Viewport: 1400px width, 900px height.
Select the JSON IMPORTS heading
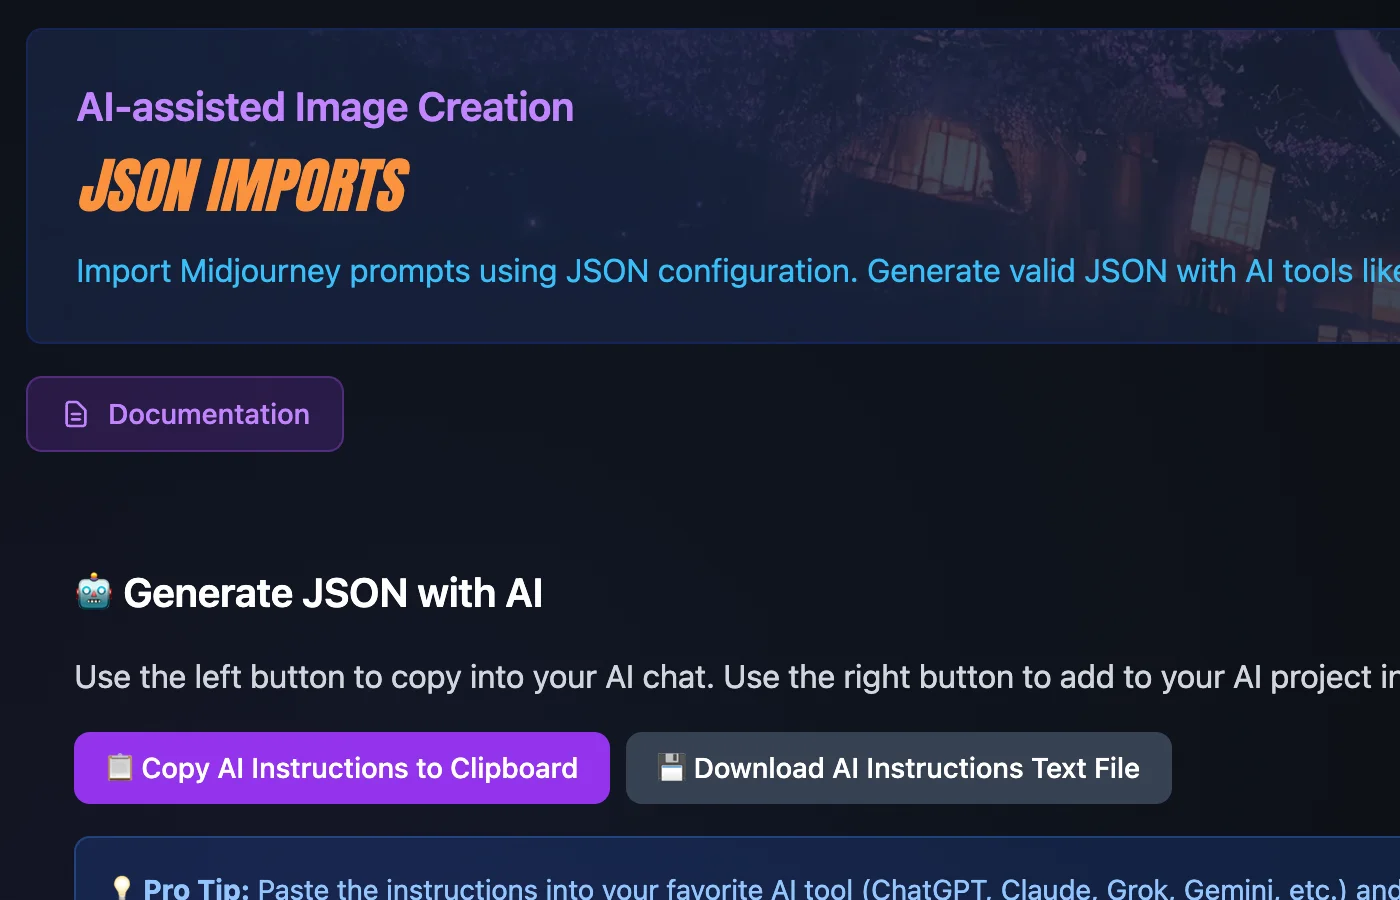(x=242, y=185)
